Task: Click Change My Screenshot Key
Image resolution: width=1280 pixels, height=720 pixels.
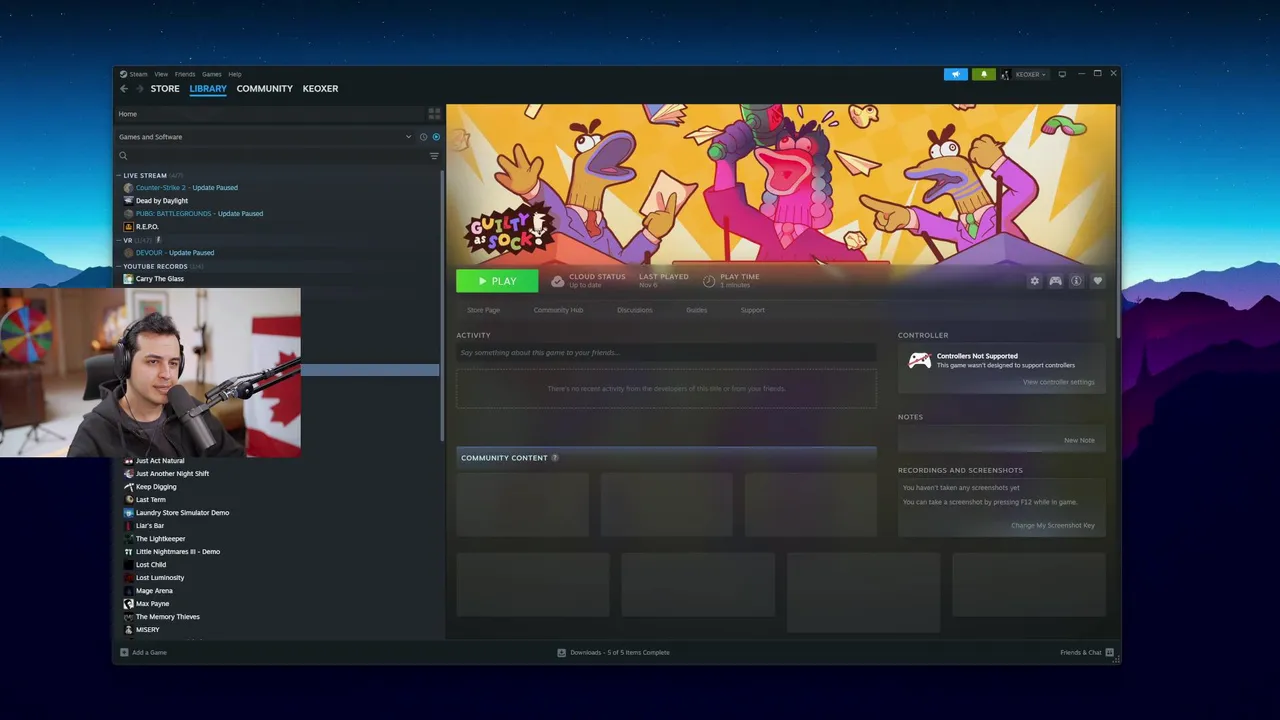Action: pos(1052,525)
